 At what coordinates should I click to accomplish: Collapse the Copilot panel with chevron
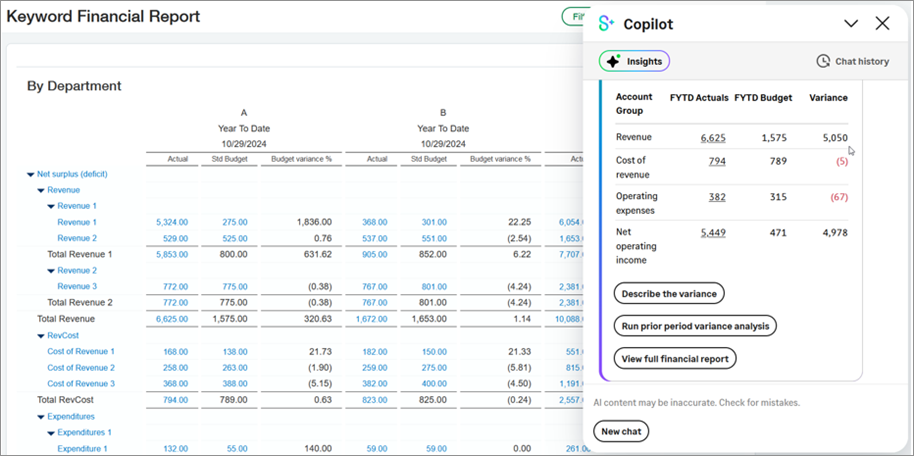pos(851,24)
